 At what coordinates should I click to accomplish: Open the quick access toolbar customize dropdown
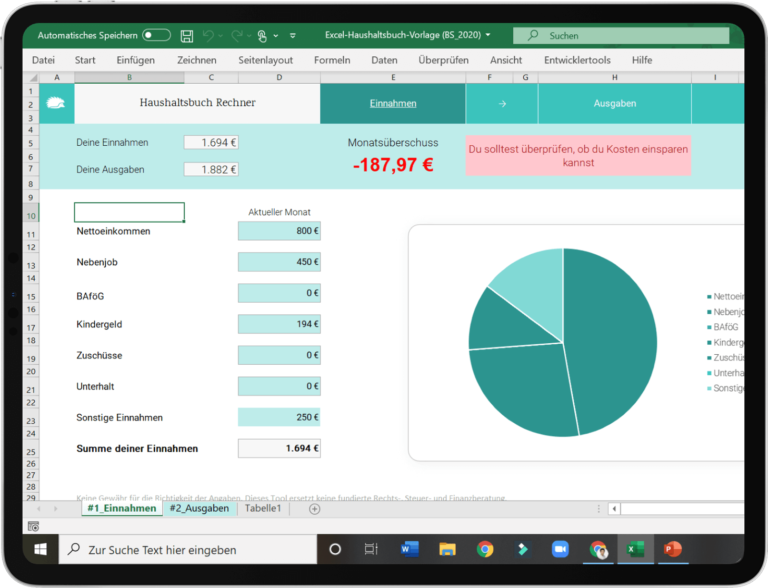tap(293, 36)
